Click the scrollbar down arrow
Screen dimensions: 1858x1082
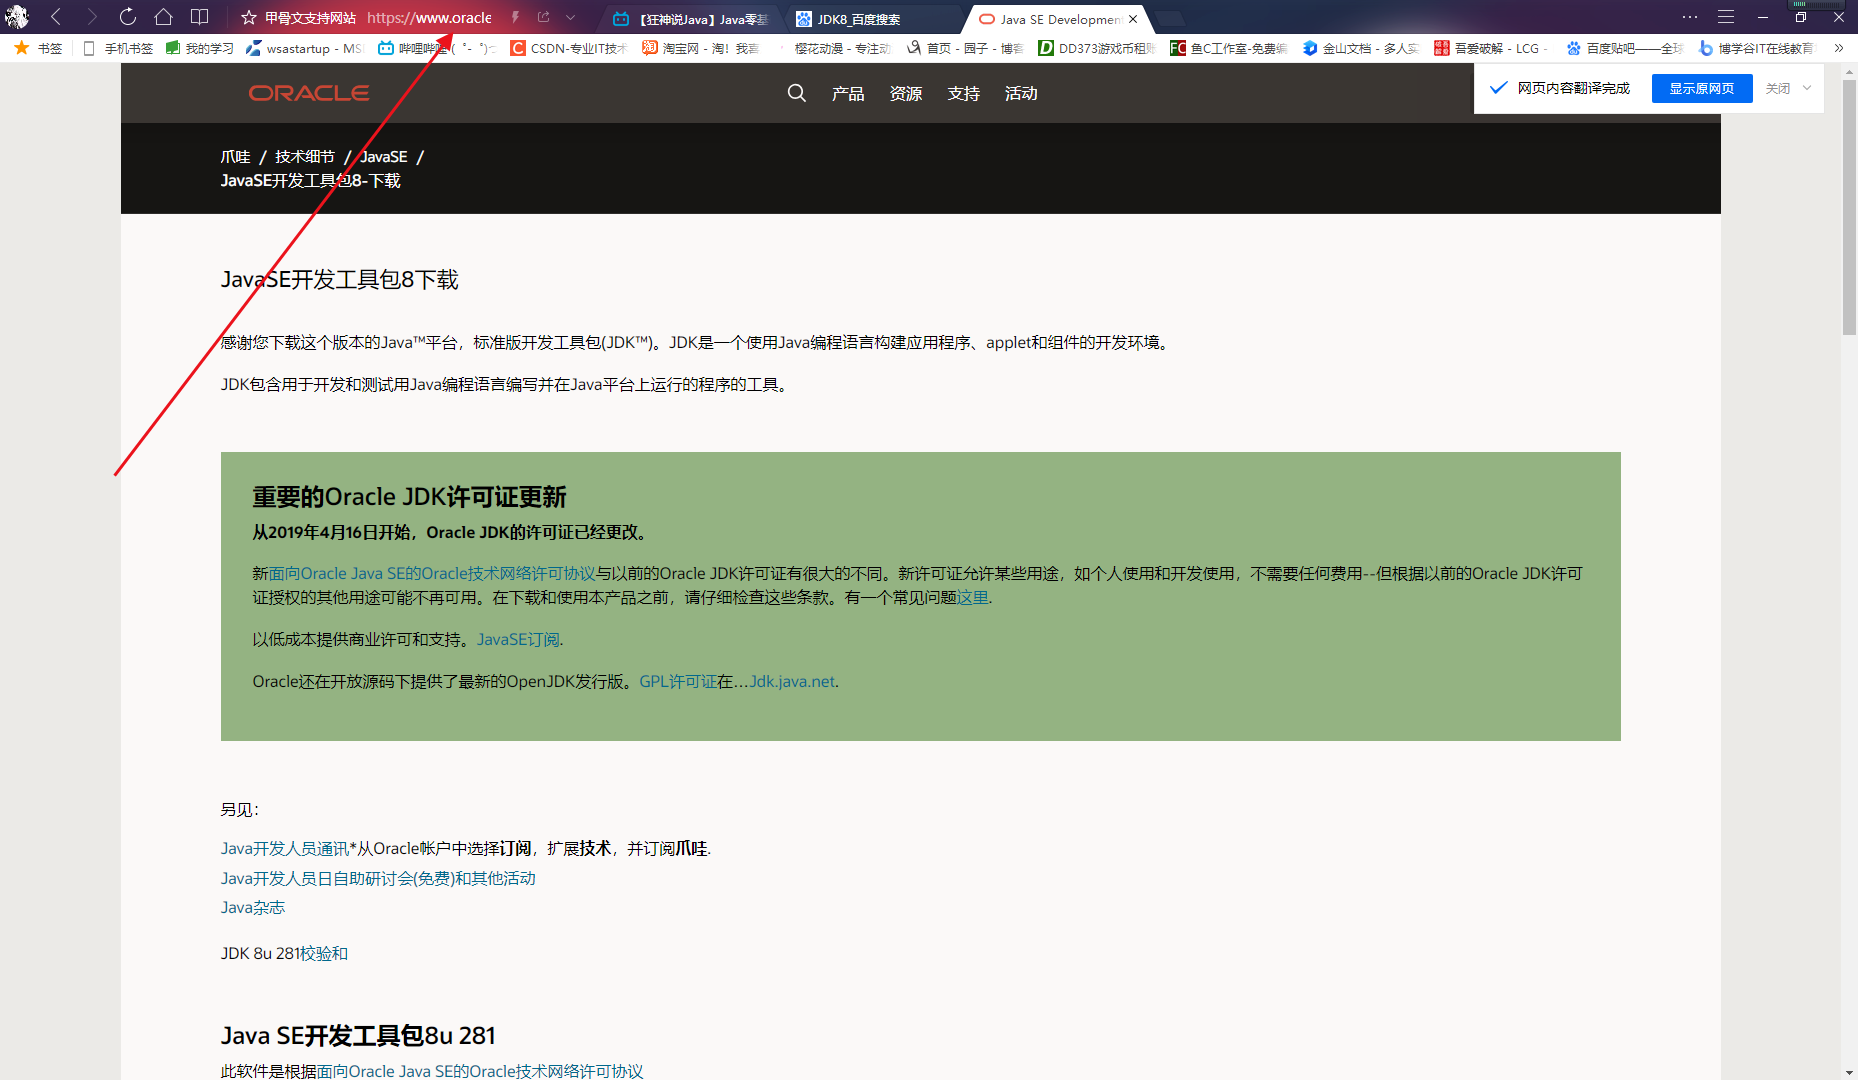click(x=1849, y=1073)
